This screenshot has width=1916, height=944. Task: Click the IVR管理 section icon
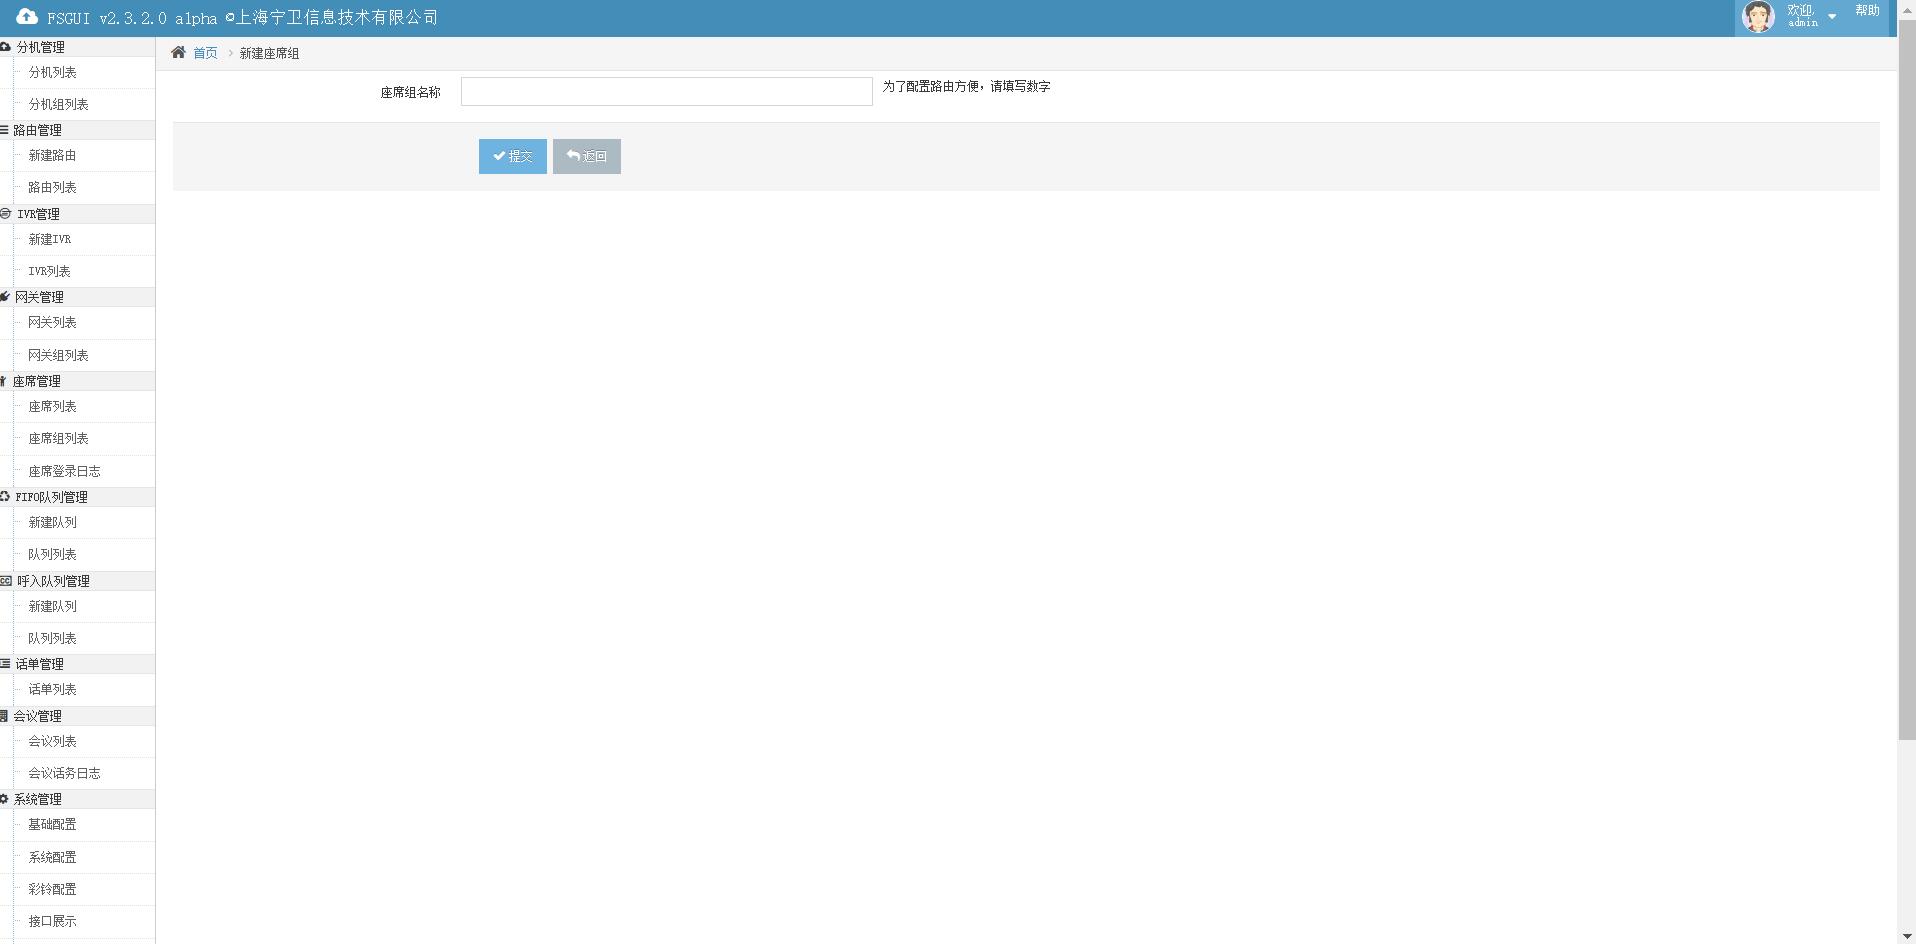click(5, 214)
